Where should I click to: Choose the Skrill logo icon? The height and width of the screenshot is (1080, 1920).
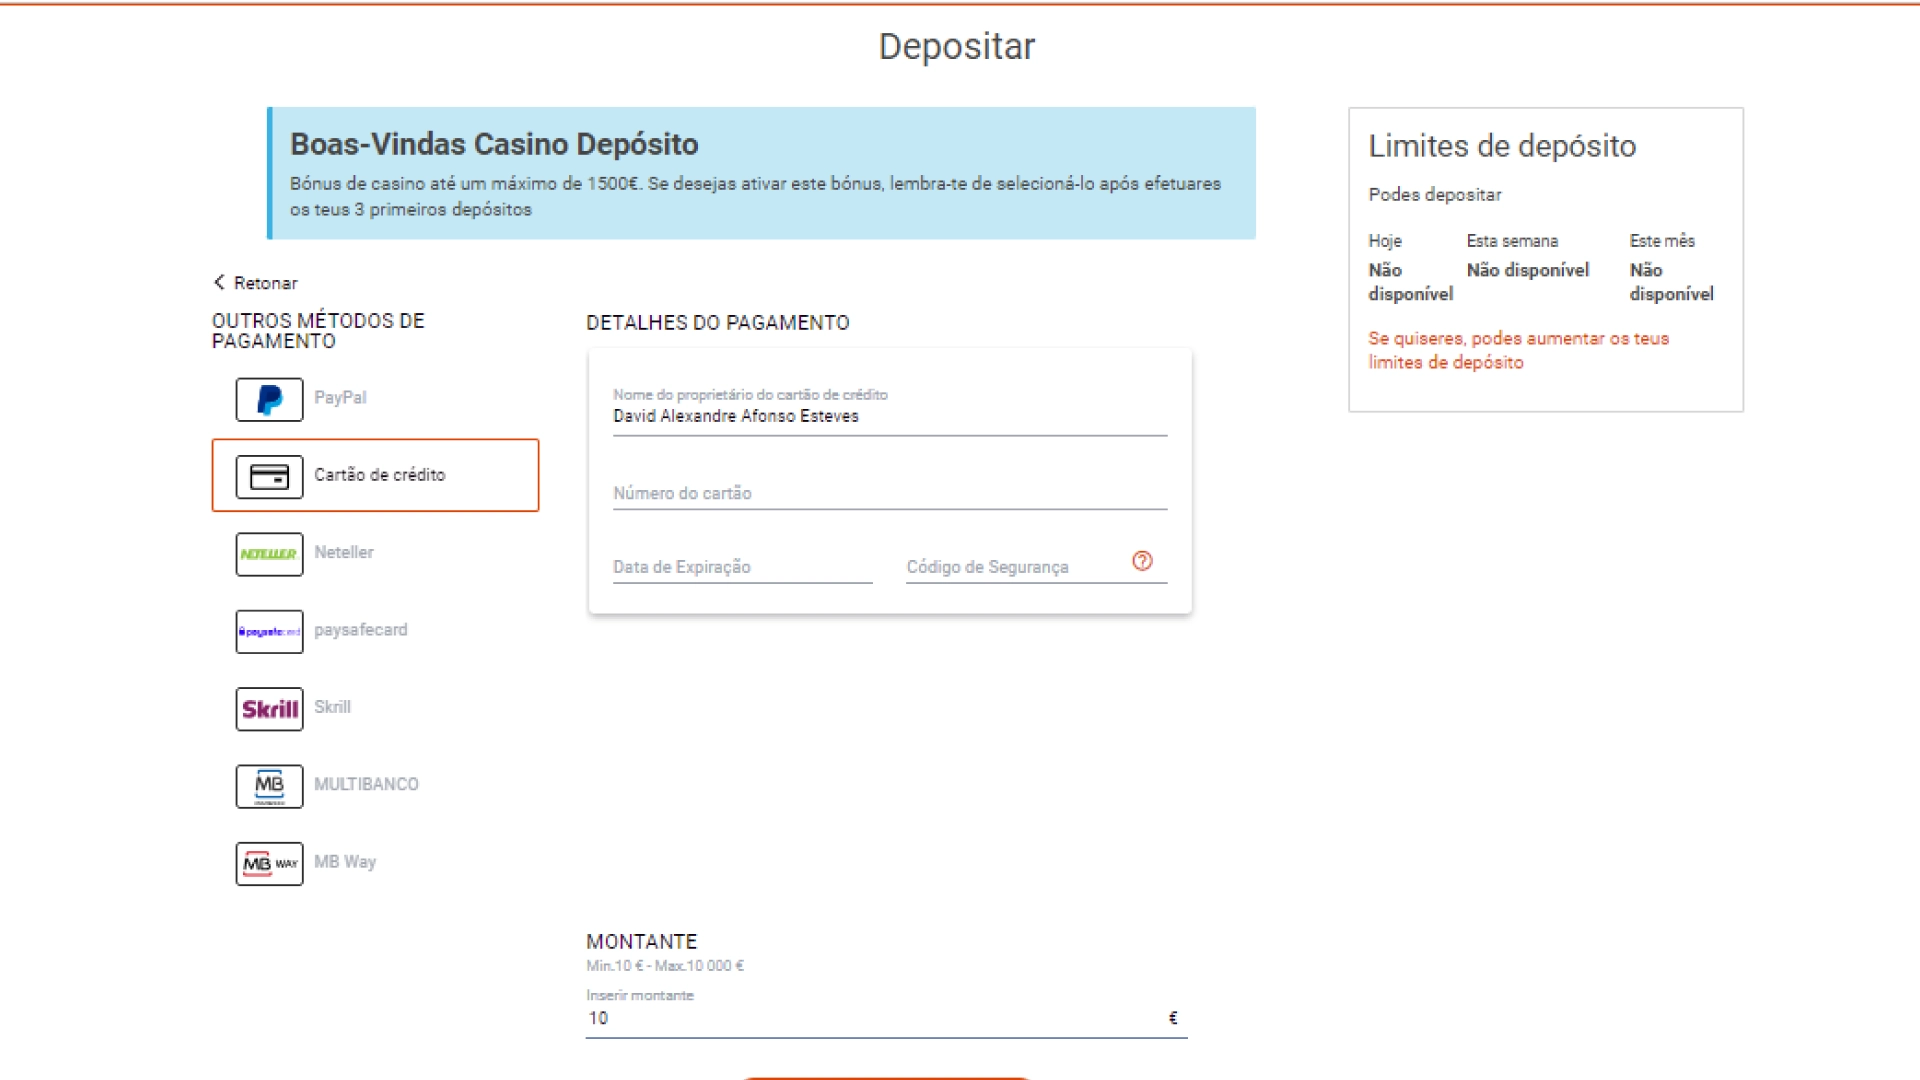269,709
